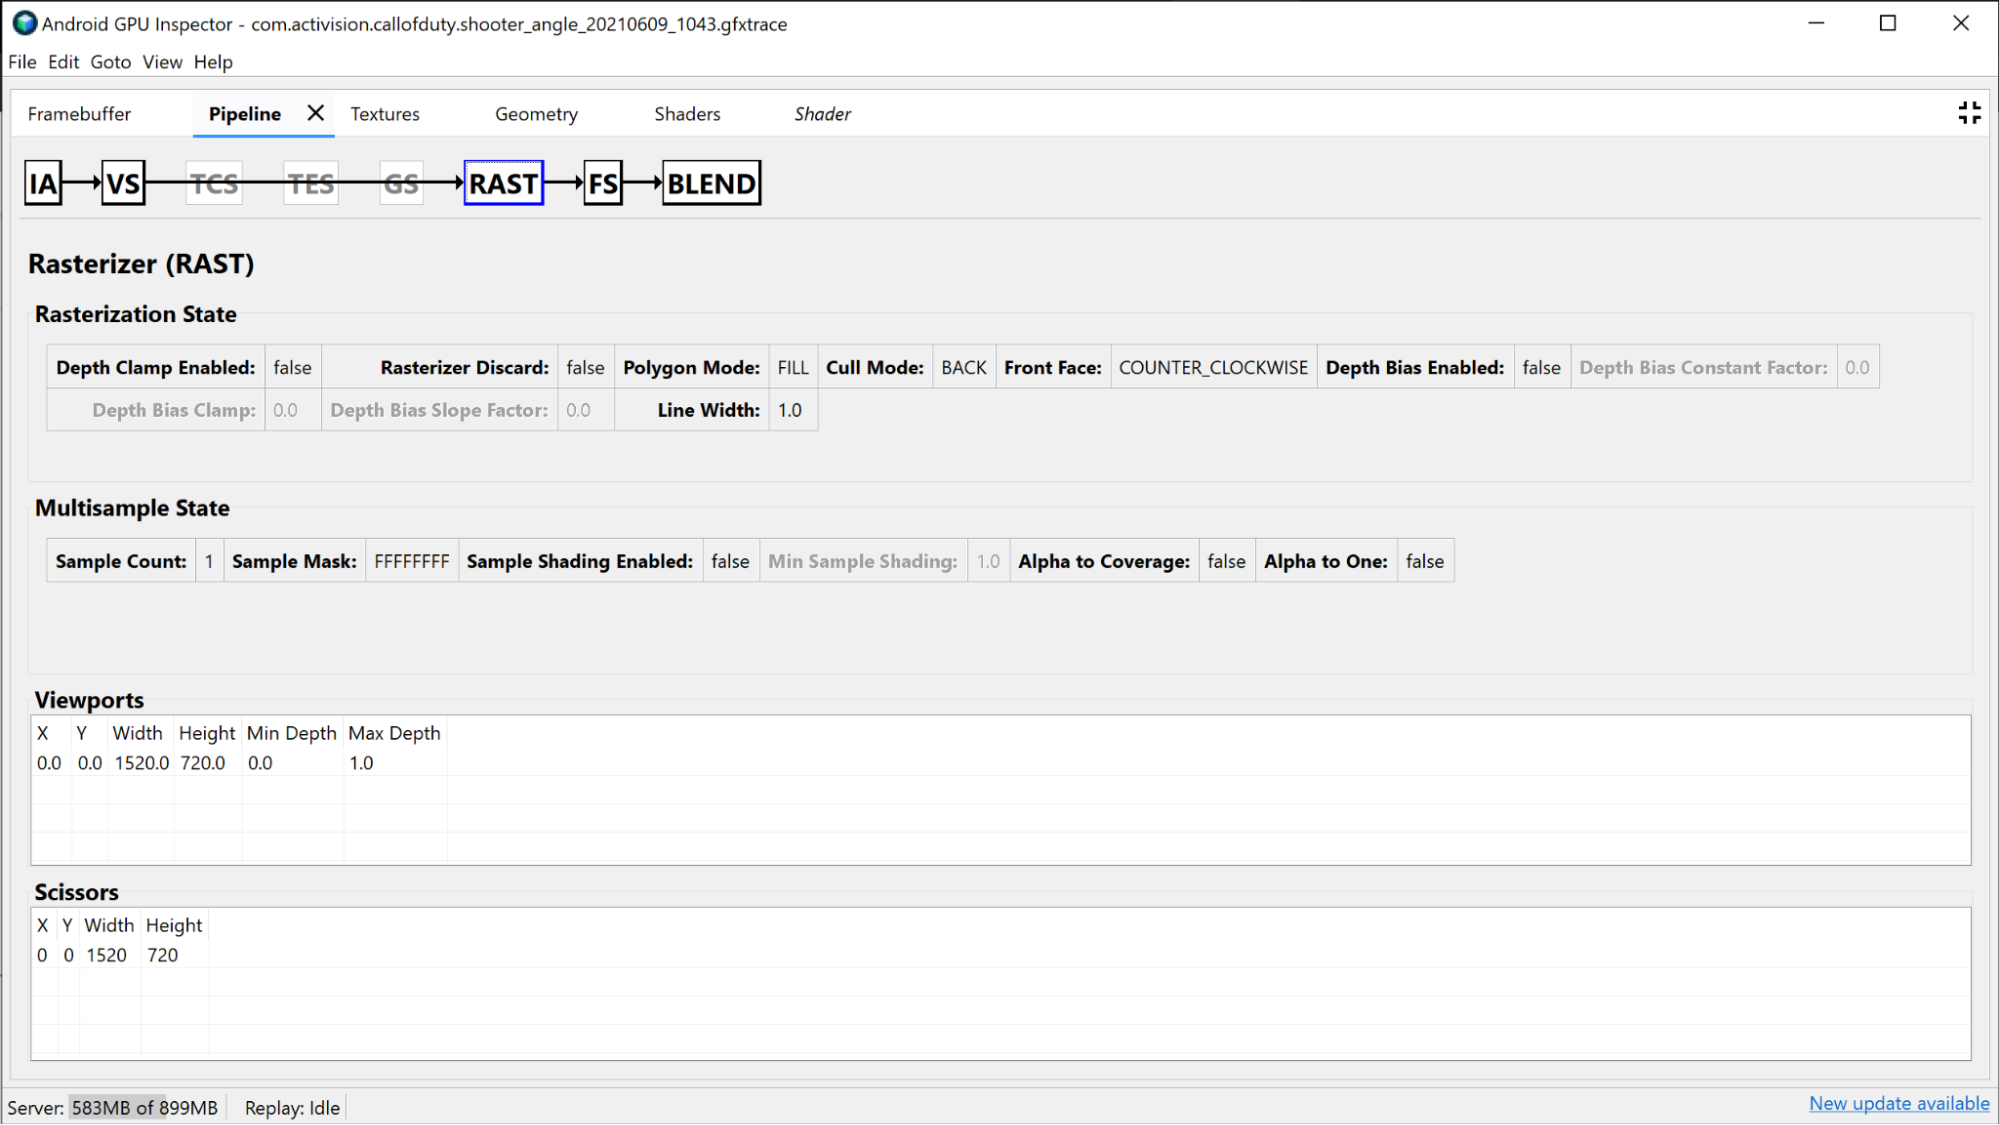Switch to the Framebuffer tab
The height and width of the screenshot is (1125, 1999).
(x=78, y=114)
